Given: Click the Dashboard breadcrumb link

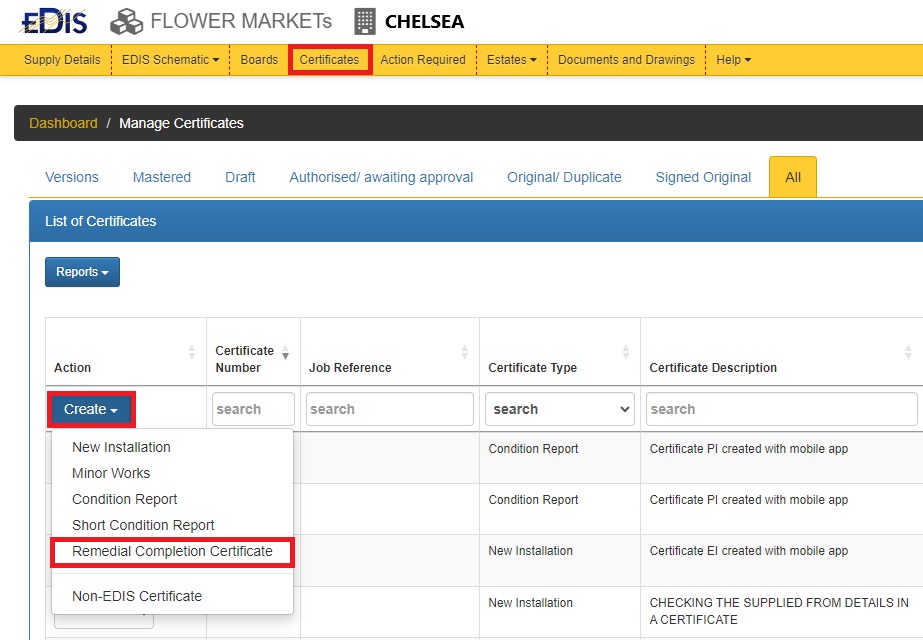Looking at the screenshot, I should pos(63,123).
